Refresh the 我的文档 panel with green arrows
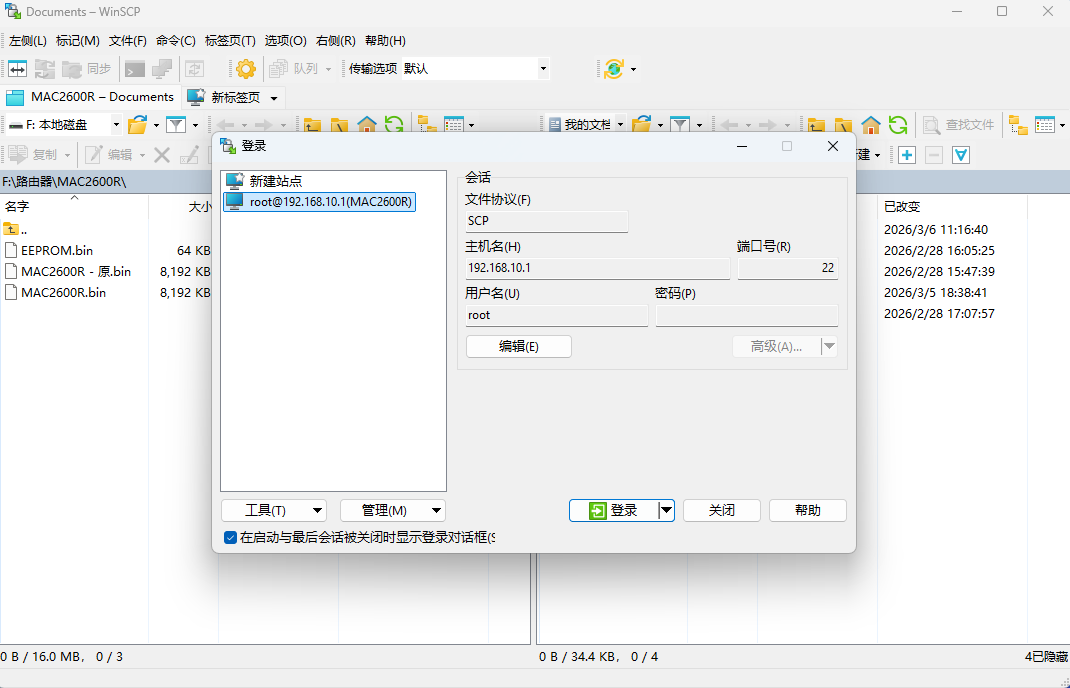1070x688 pixels. tap(897, 124)
